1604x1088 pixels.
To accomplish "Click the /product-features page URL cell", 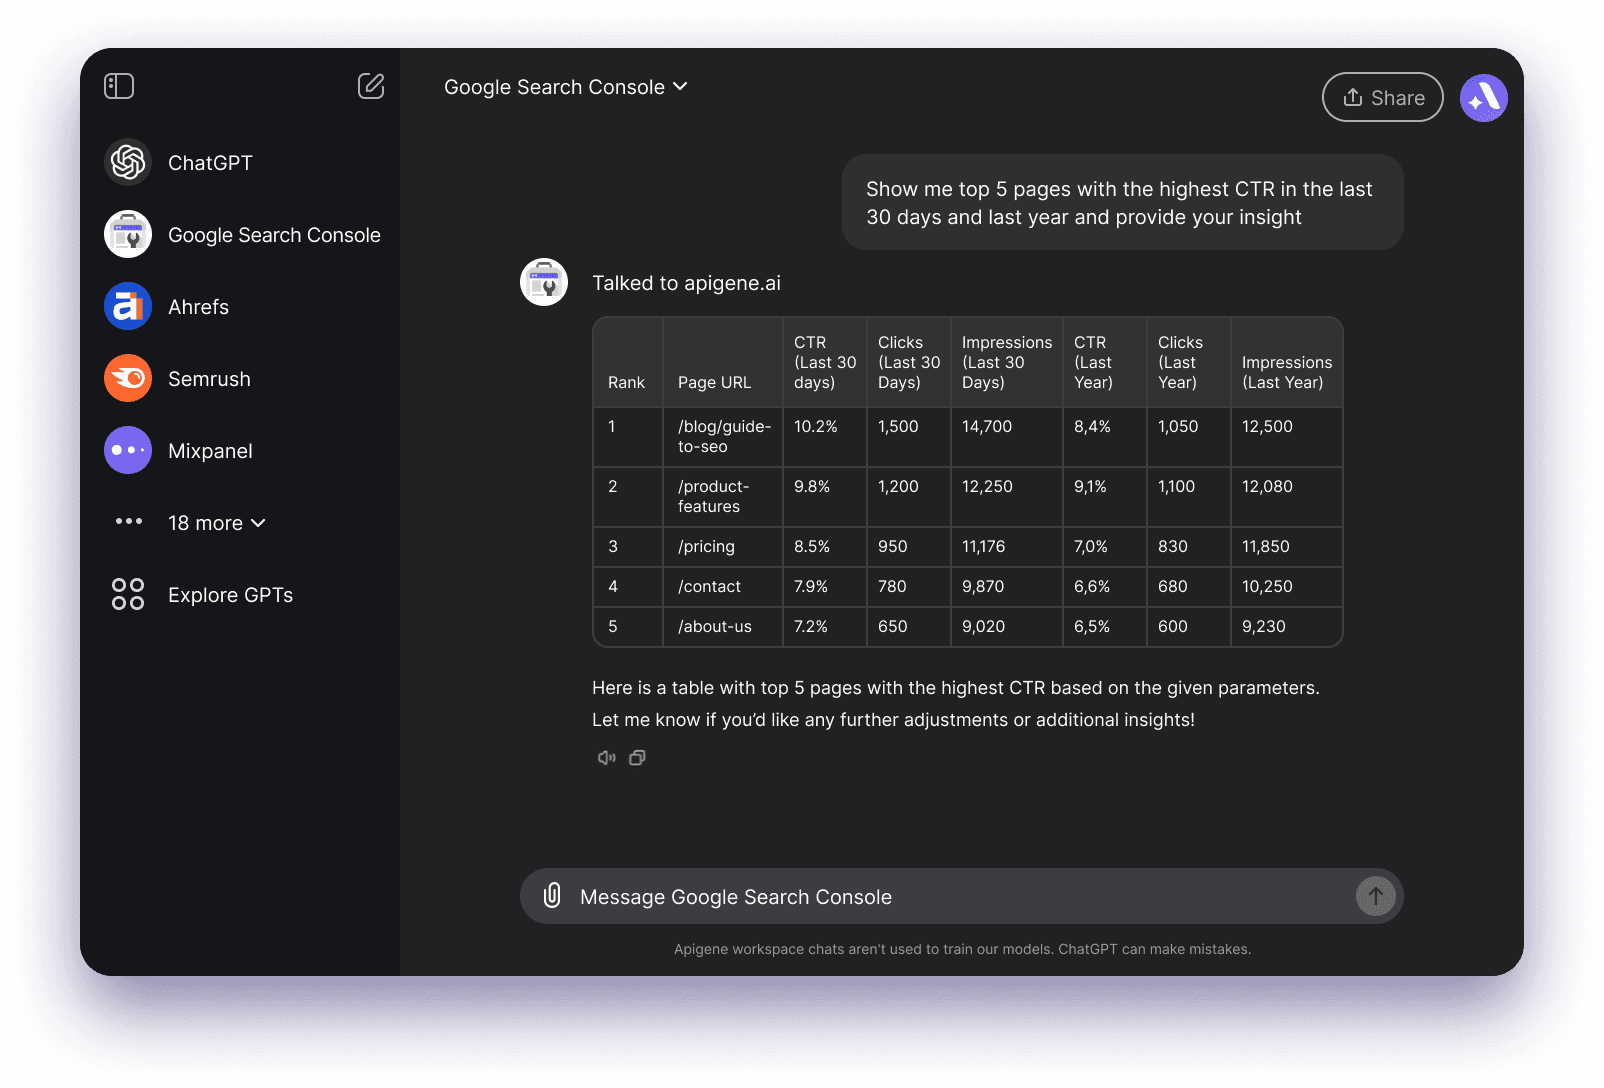I will coord(723,497).
